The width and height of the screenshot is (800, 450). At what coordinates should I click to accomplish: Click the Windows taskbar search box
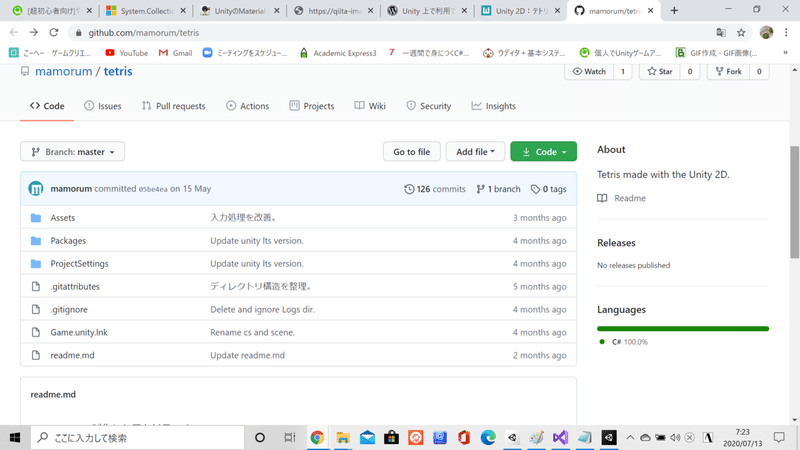click(x=138, y=438)
